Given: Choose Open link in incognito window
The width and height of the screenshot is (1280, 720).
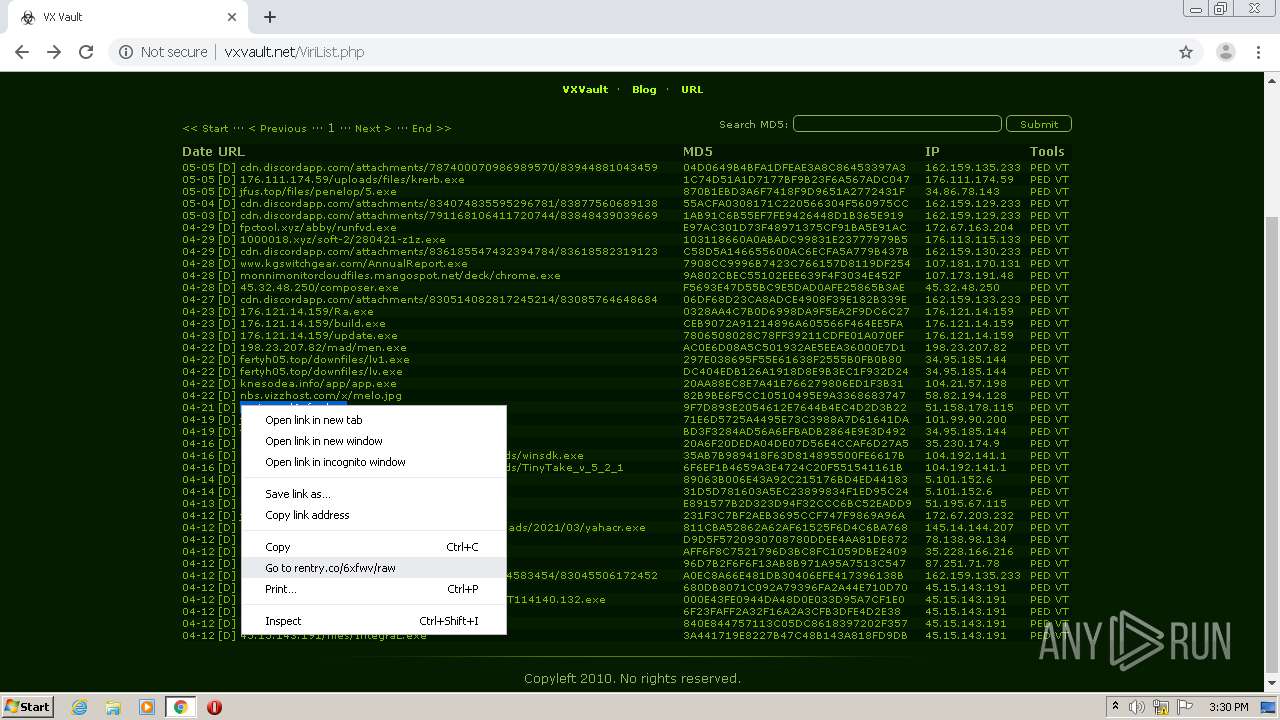Looking at the screenshot, I should tap(374, 462).
